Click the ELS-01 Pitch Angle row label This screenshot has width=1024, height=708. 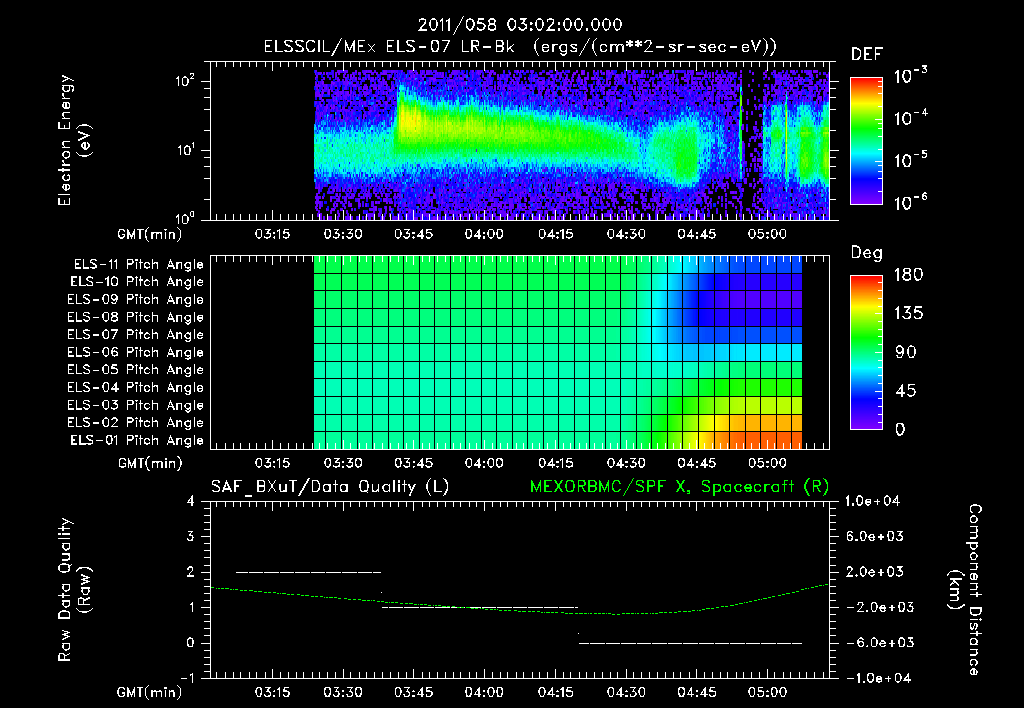coord(137,441)
